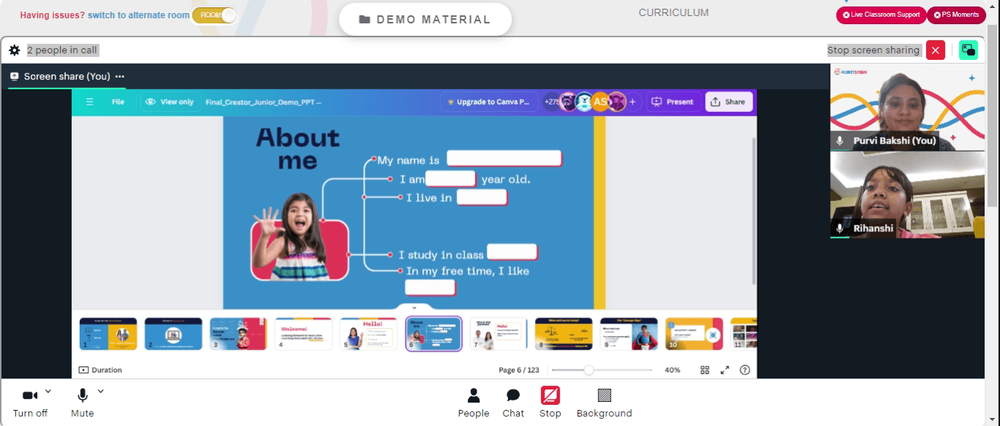Open call settings gear icon
This screenshot has height=426, width=1000.
[14, 50]
